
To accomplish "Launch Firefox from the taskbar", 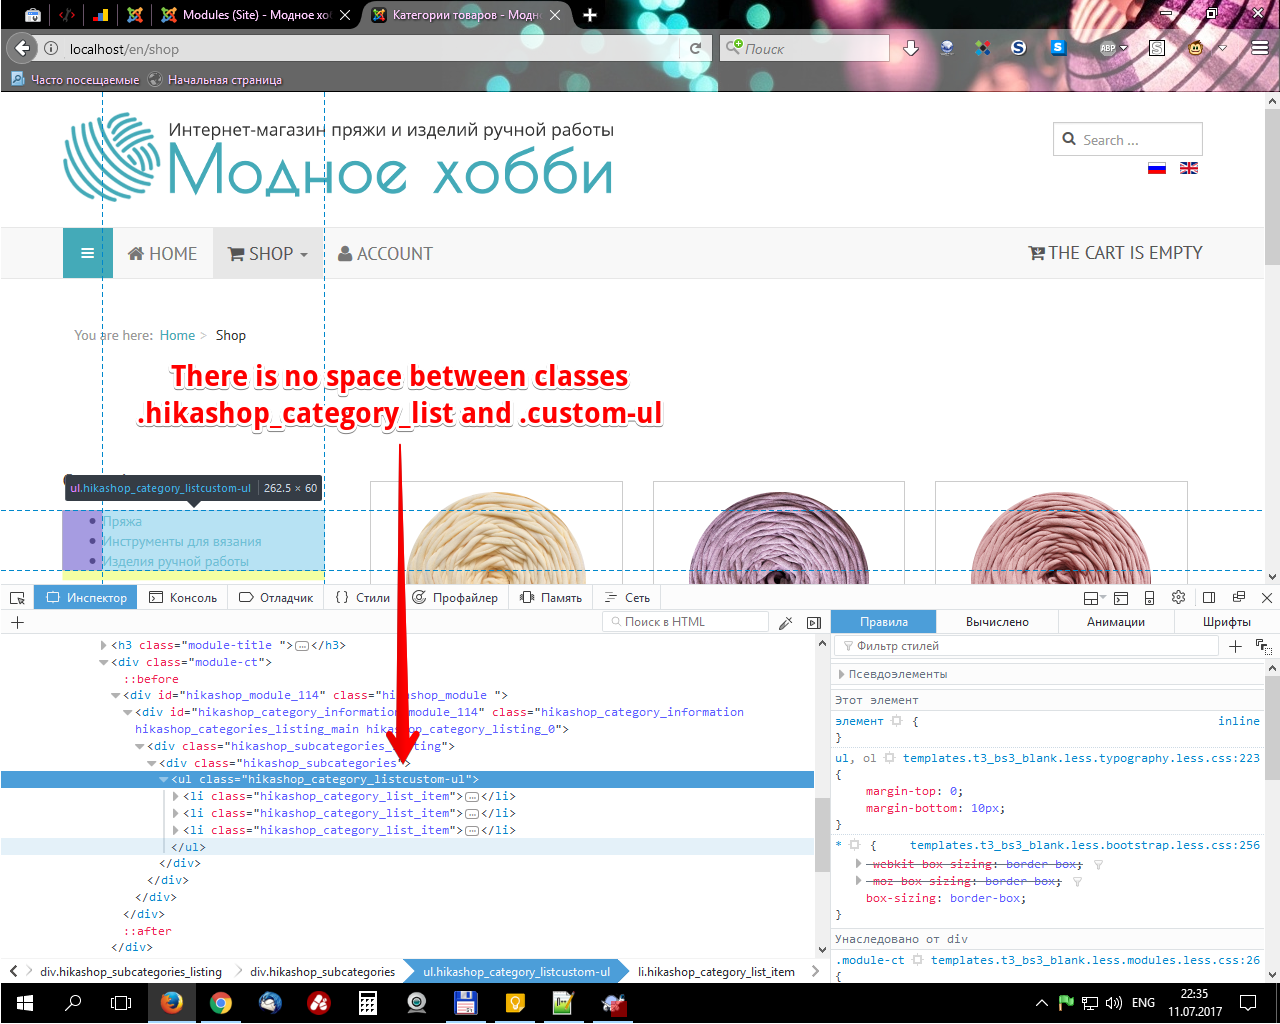I will coord(172,1003).
